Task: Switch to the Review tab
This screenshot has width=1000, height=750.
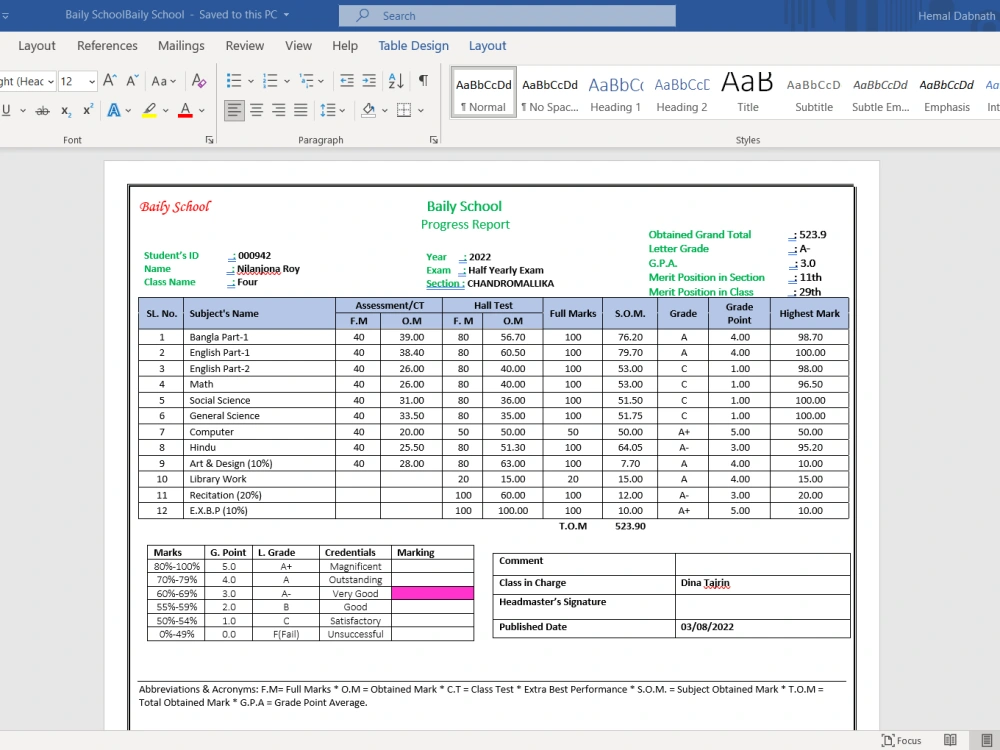Action: coord(244,46)
